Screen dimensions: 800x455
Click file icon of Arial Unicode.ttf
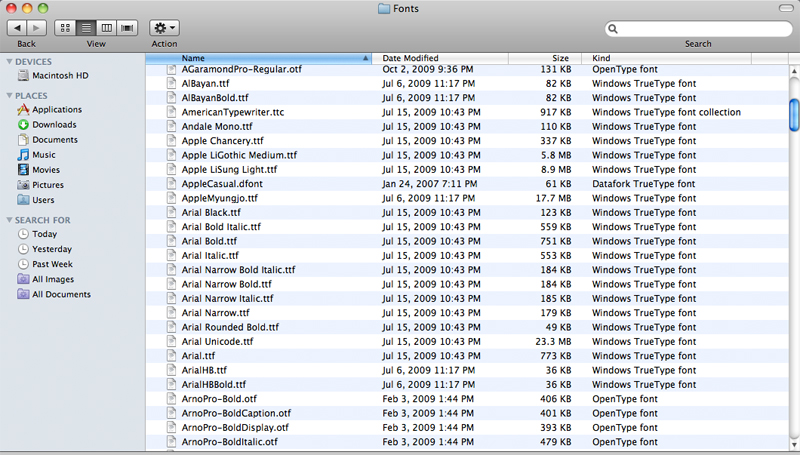[x=171, y=342]
